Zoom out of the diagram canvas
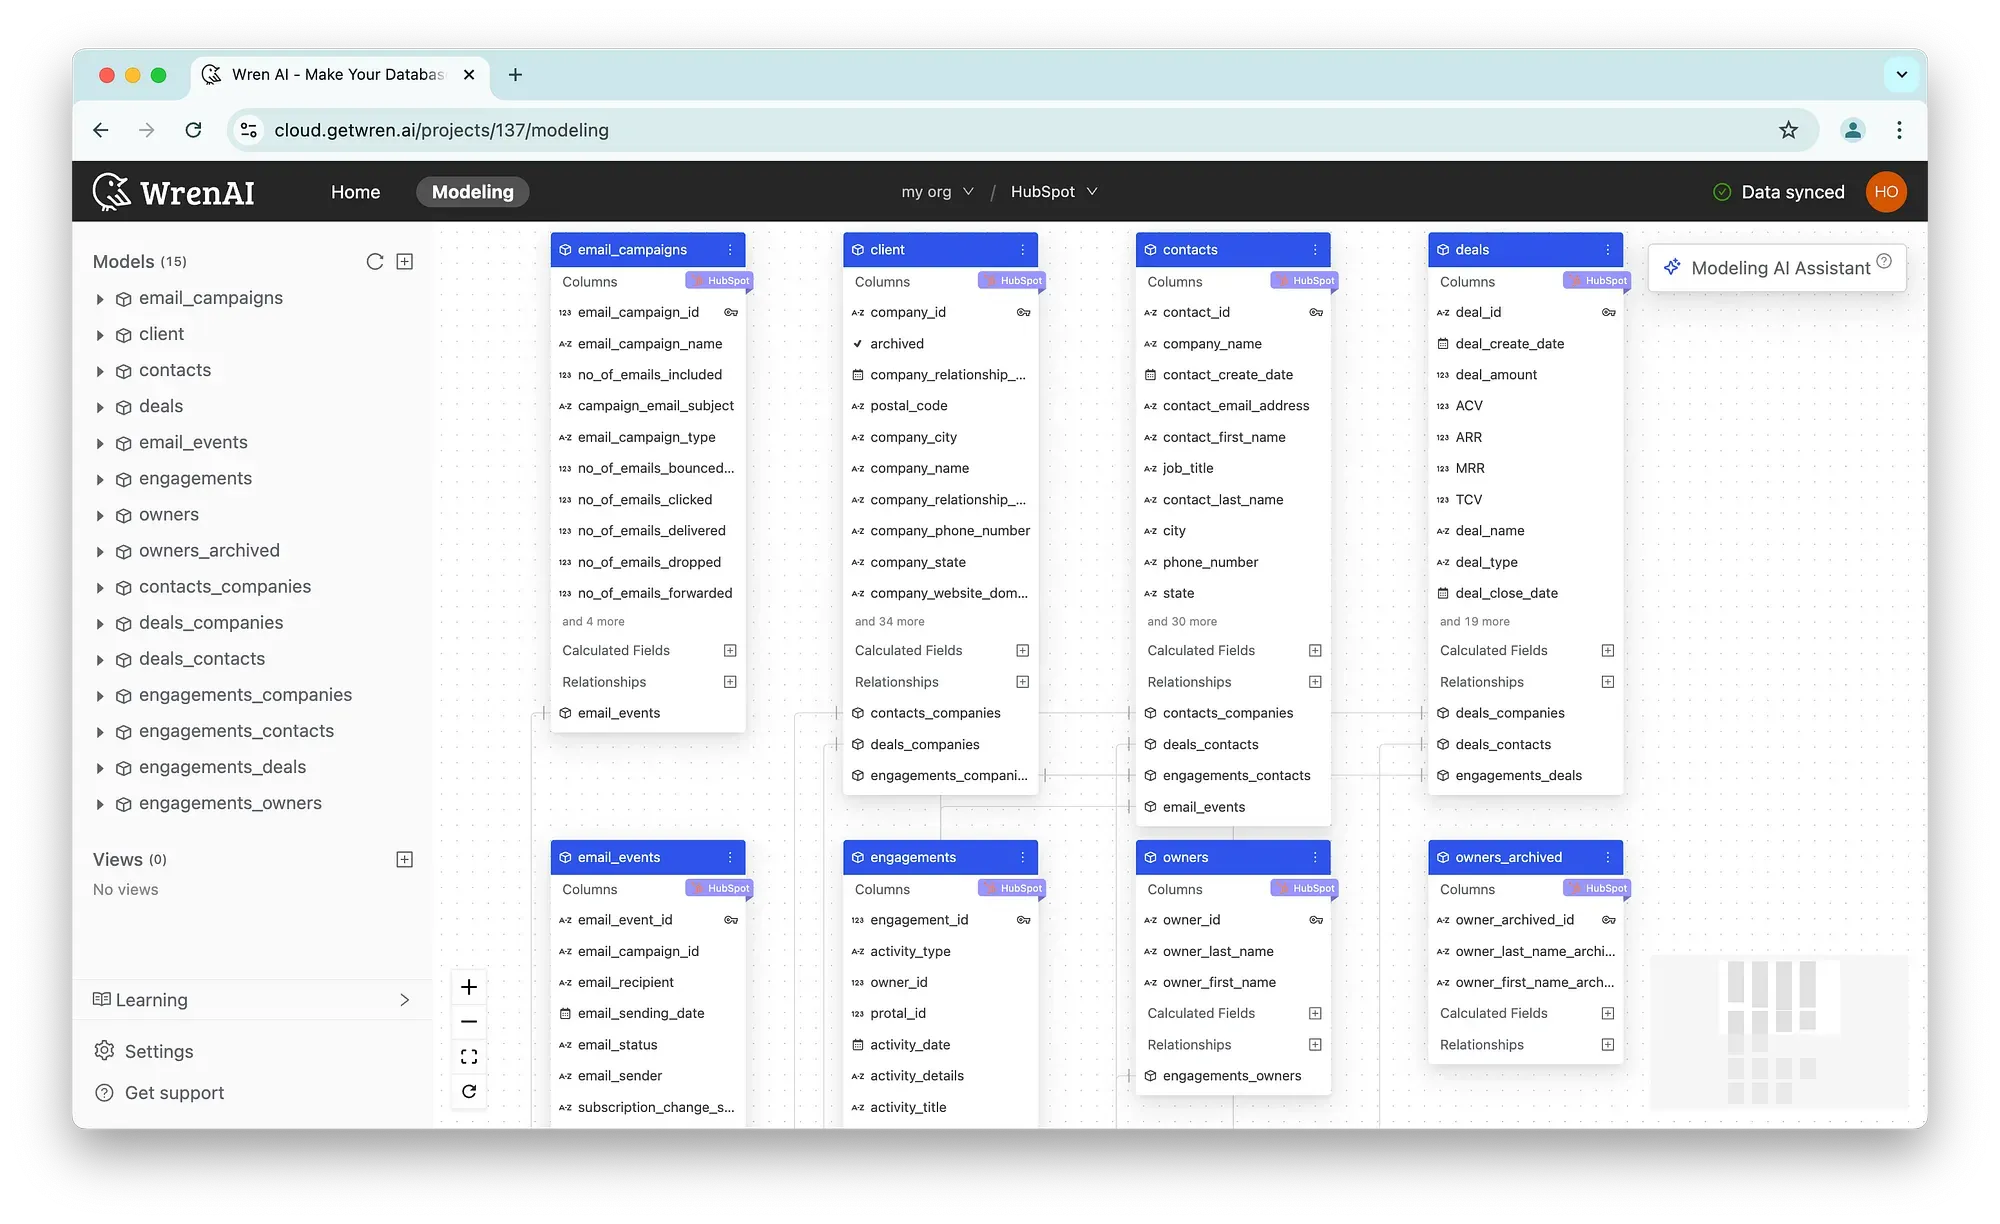2000x1224 pixels. 469,1021
